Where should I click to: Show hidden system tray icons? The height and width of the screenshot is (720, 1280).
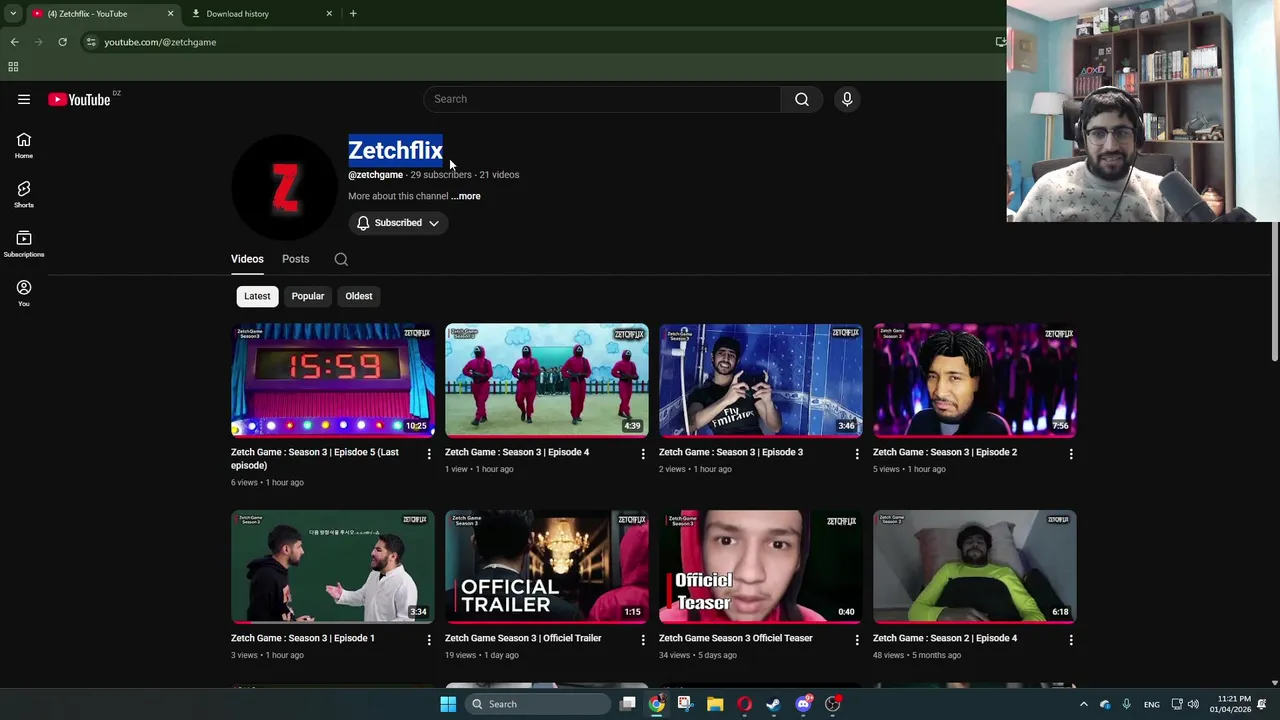pyautogui.click(x=1083, y=704)
